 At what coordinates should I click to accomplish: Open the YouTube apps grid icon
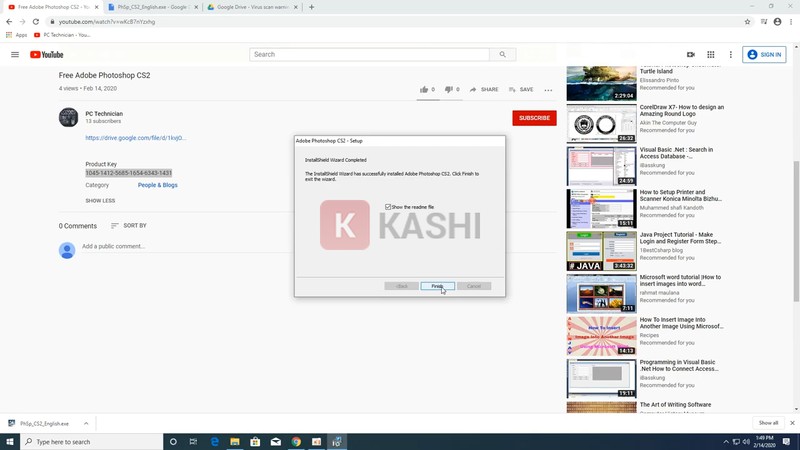tap(711, 54)
